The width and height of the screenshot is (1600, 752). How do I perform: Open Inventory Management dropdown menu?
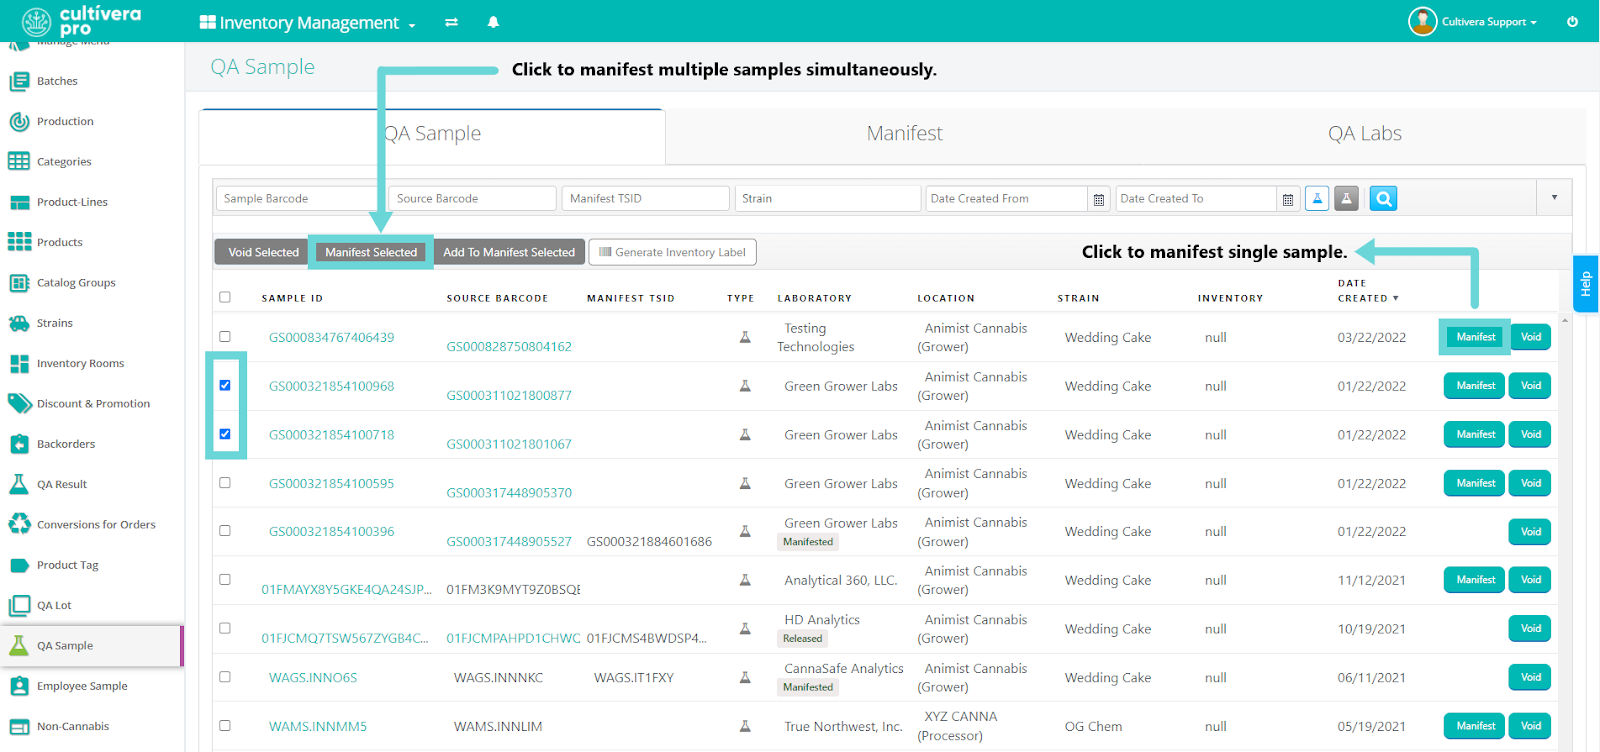point(307,22)
